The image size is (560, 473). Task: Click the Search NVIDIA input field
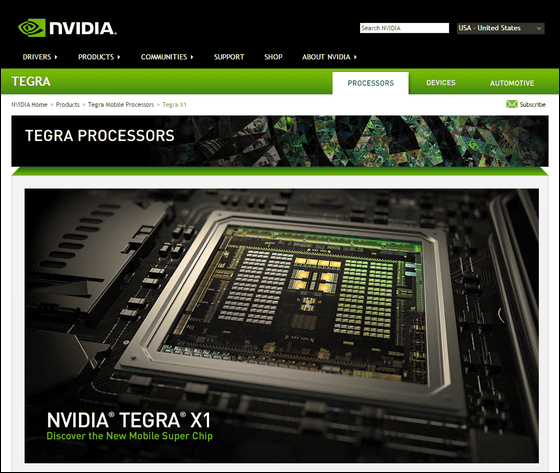click(404, 28)
